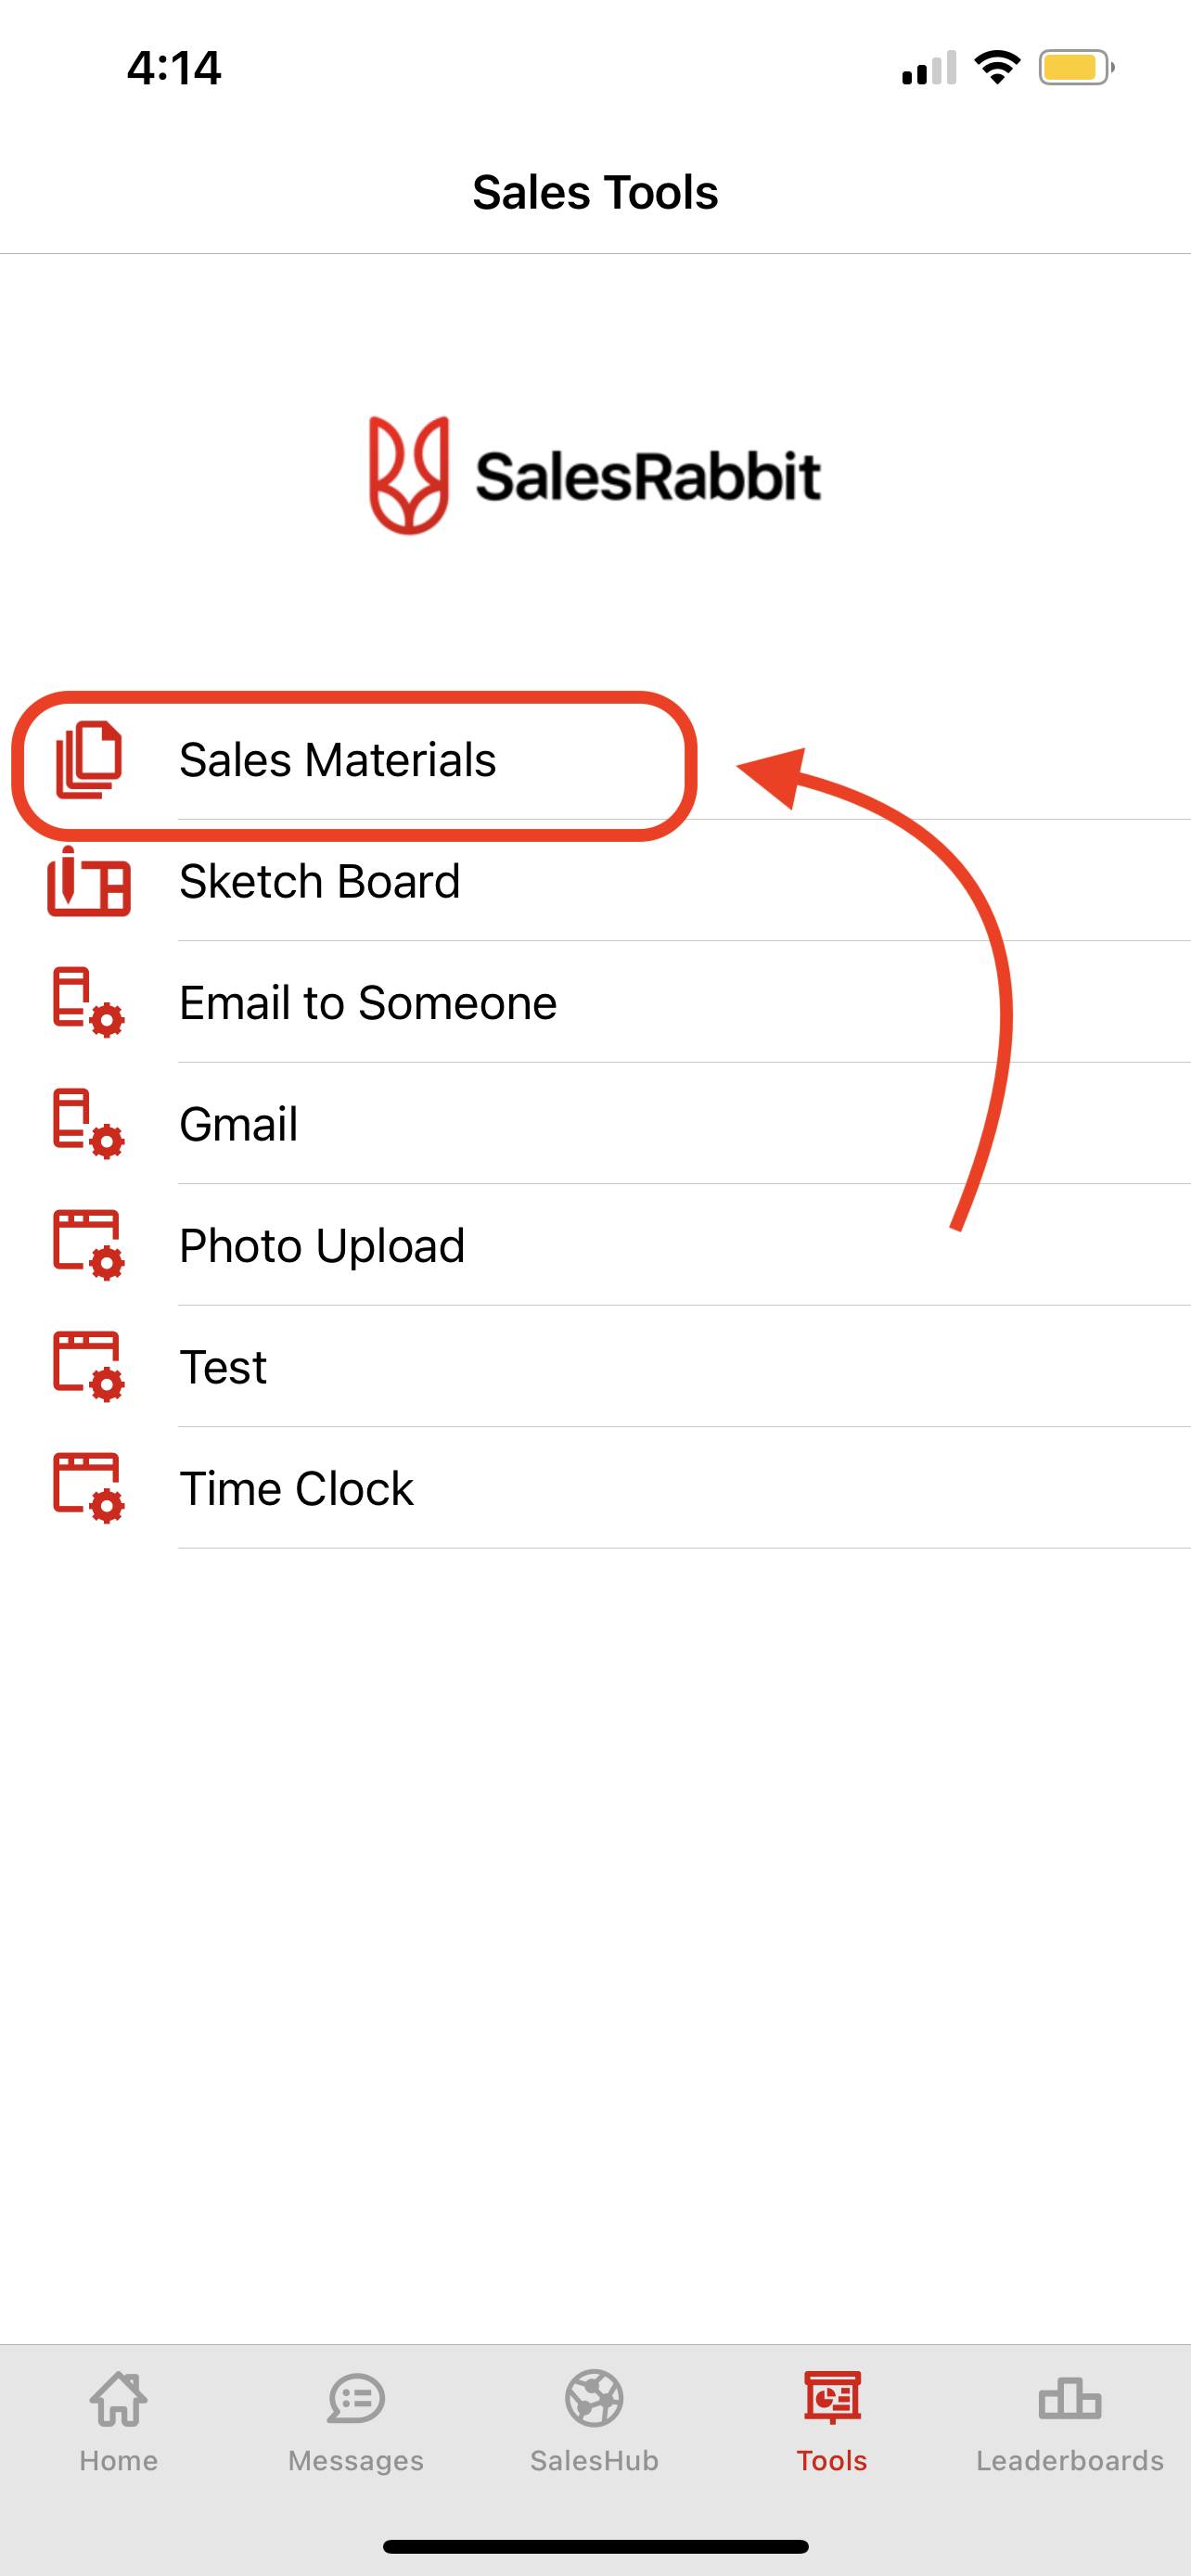
Task: Tap the Time Clock icon
Action: [88, 1488]
